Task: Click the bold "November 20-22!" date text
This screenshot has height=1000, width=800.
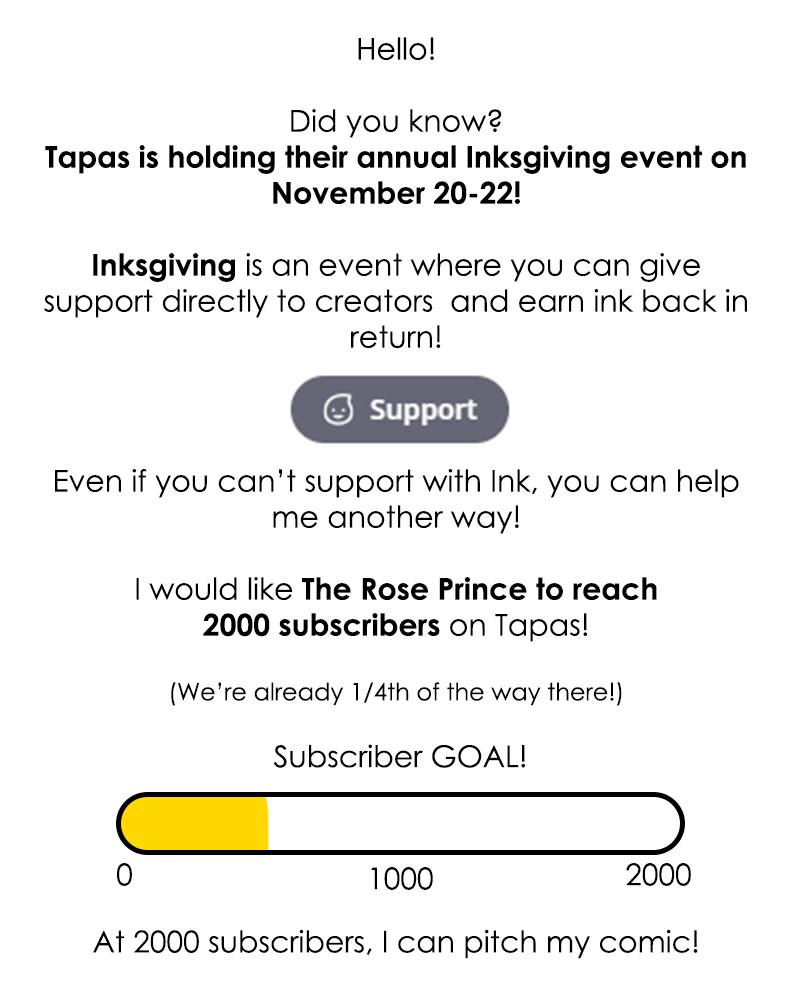Action: coord(396,193)
